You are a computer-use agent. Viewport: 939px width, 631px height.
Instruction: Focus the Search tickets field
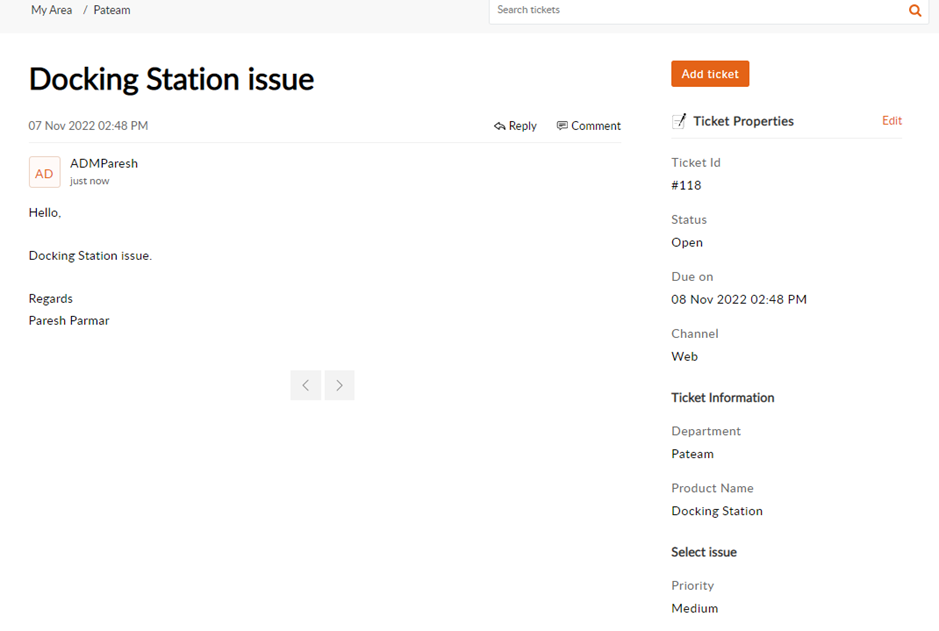695,11
